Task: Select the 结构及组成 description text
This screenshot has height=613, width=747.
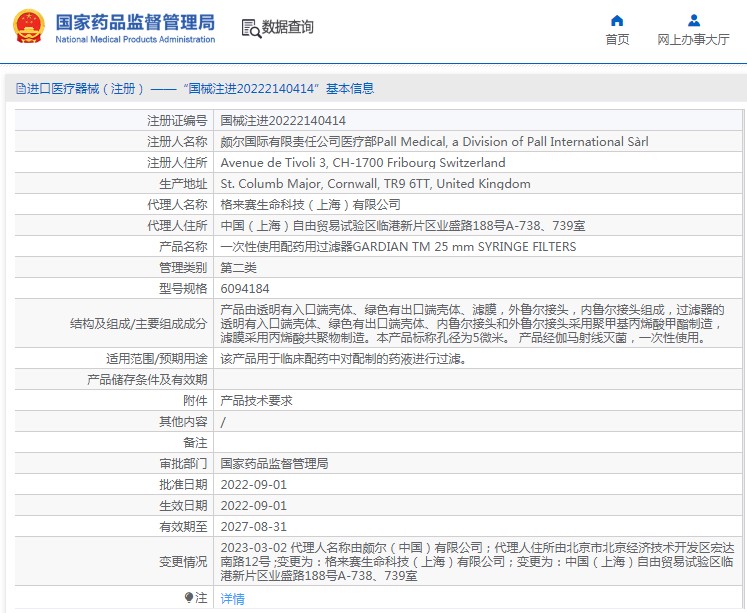Action: [472, 323]
